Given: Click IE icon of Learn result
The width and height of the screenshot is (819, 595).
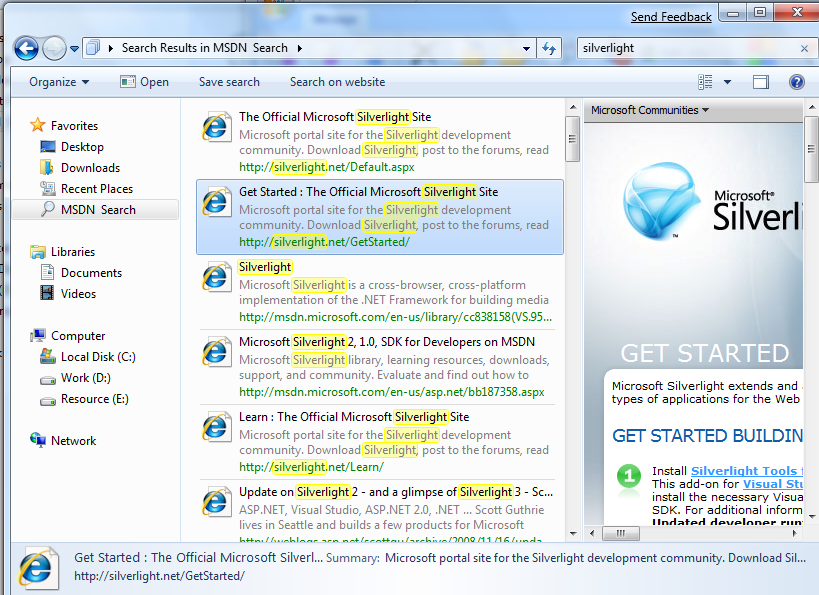Looking at the screenshot, I should [x=216, y=427].
